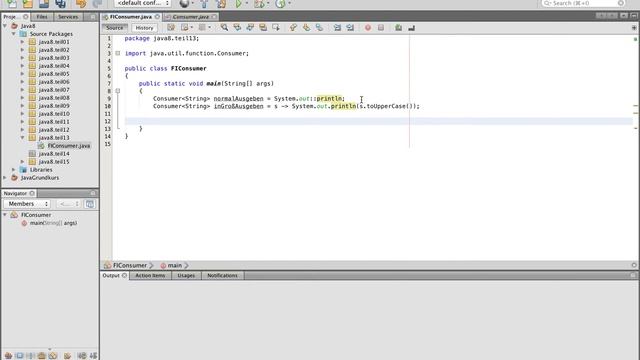This screenshot has height=360, width=640.
Task: Click Find Next Occurrence icon
Action: pos(250,28)
